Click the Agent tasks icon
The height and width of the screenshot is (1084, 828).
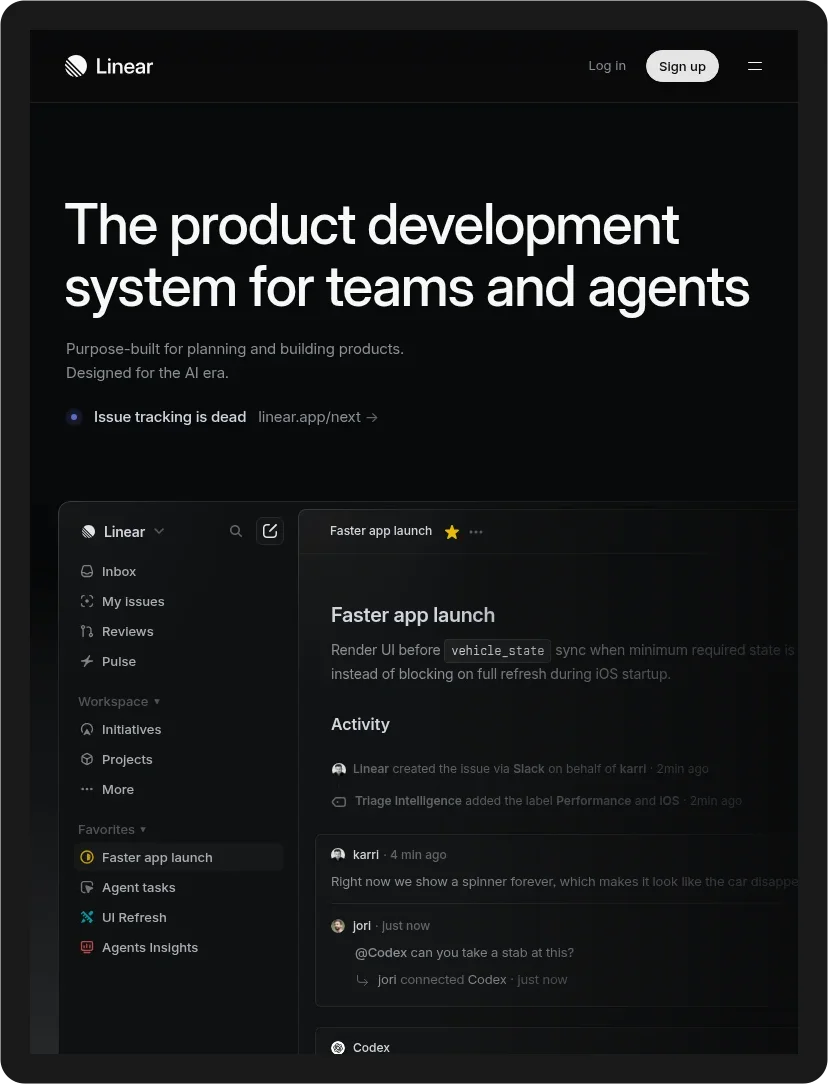[x=87, y=888]
